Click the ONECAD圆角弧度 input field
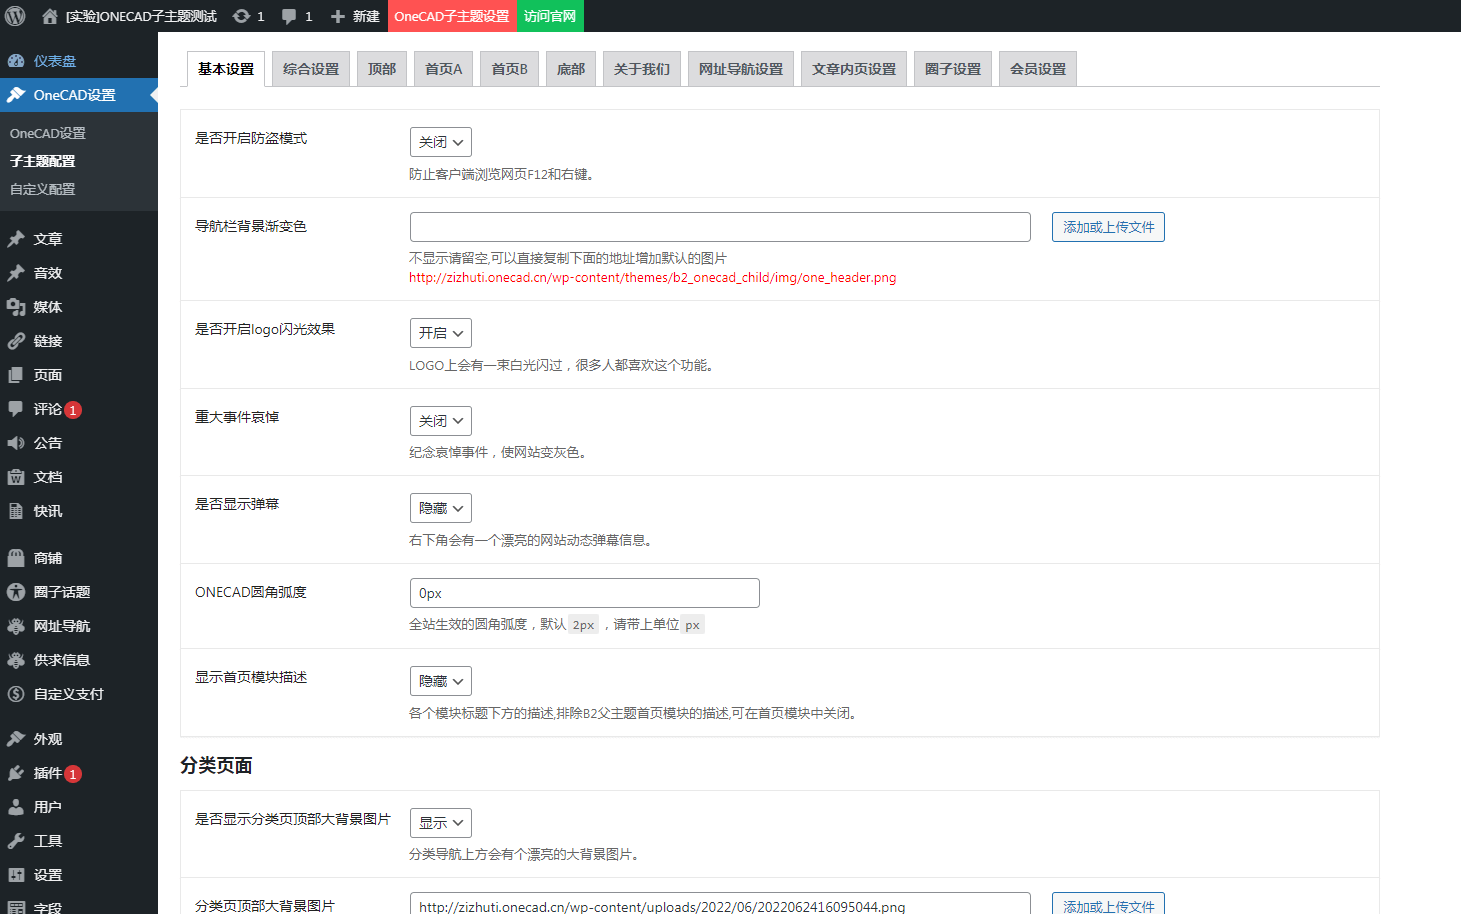The image size is (1461, 914). pyautogui.click(x=585, y=593)
